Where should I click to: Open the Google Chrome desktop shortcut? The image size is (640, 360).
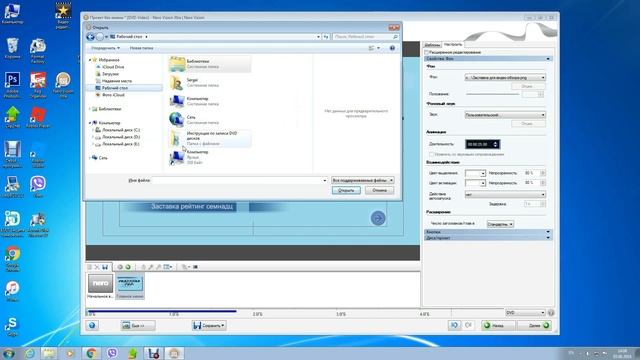click(x=12, y=259)
